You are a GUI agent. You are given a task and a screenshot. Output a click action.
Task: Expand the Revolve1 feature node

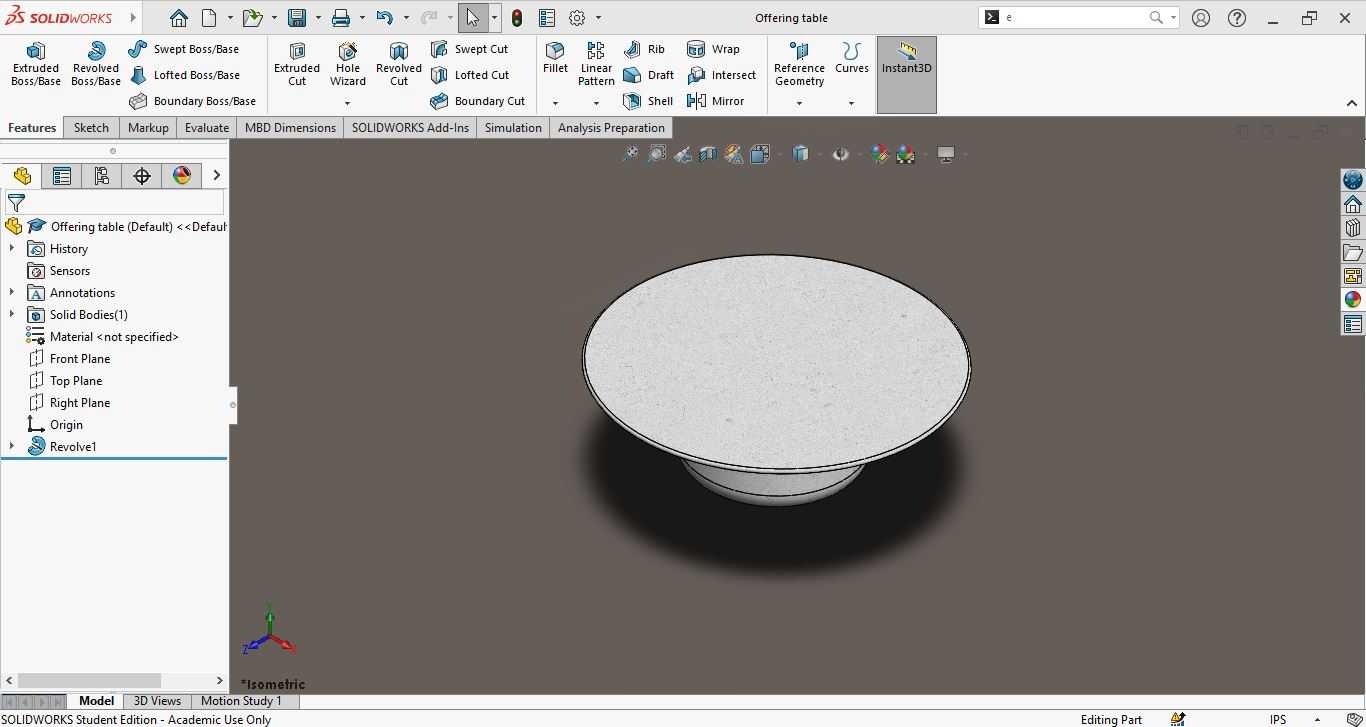[x=12, y=447]
